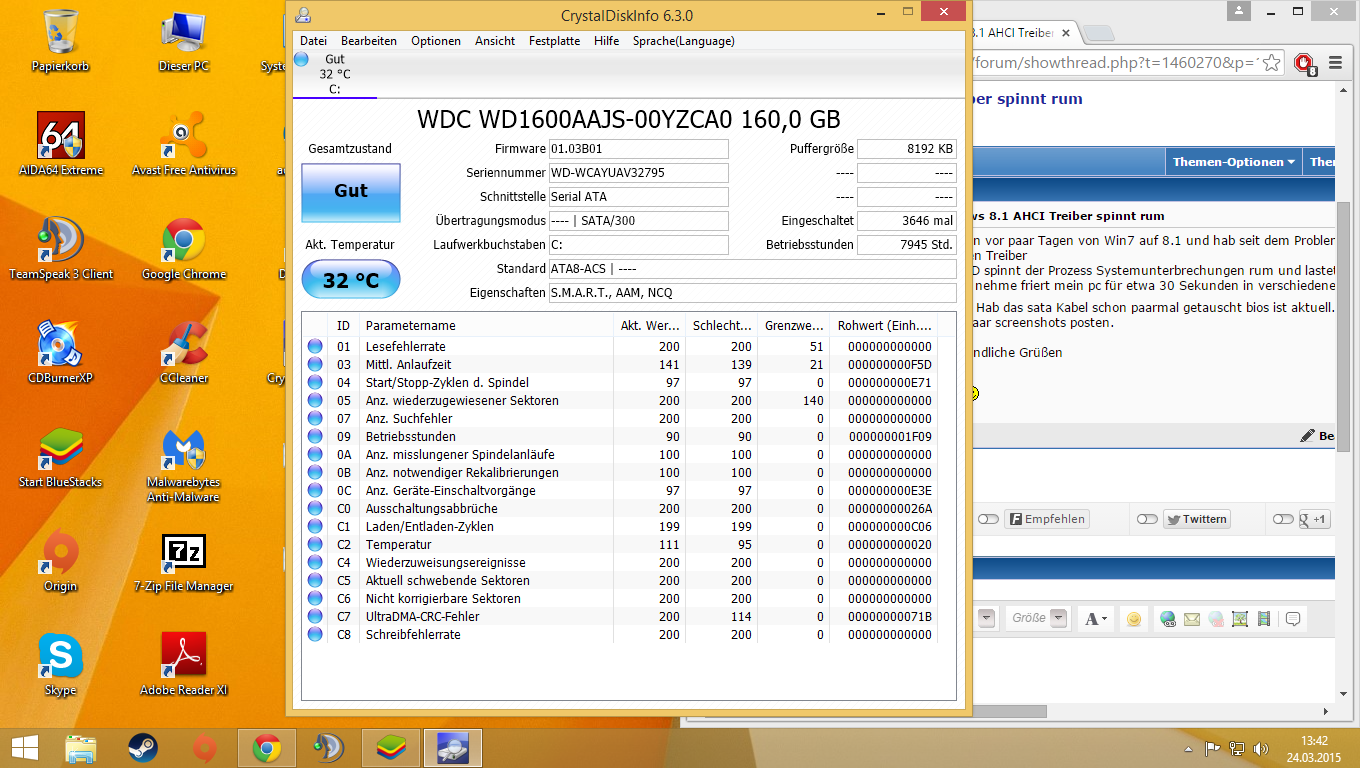Open the Bearbeiten menu

pos(369,41)
